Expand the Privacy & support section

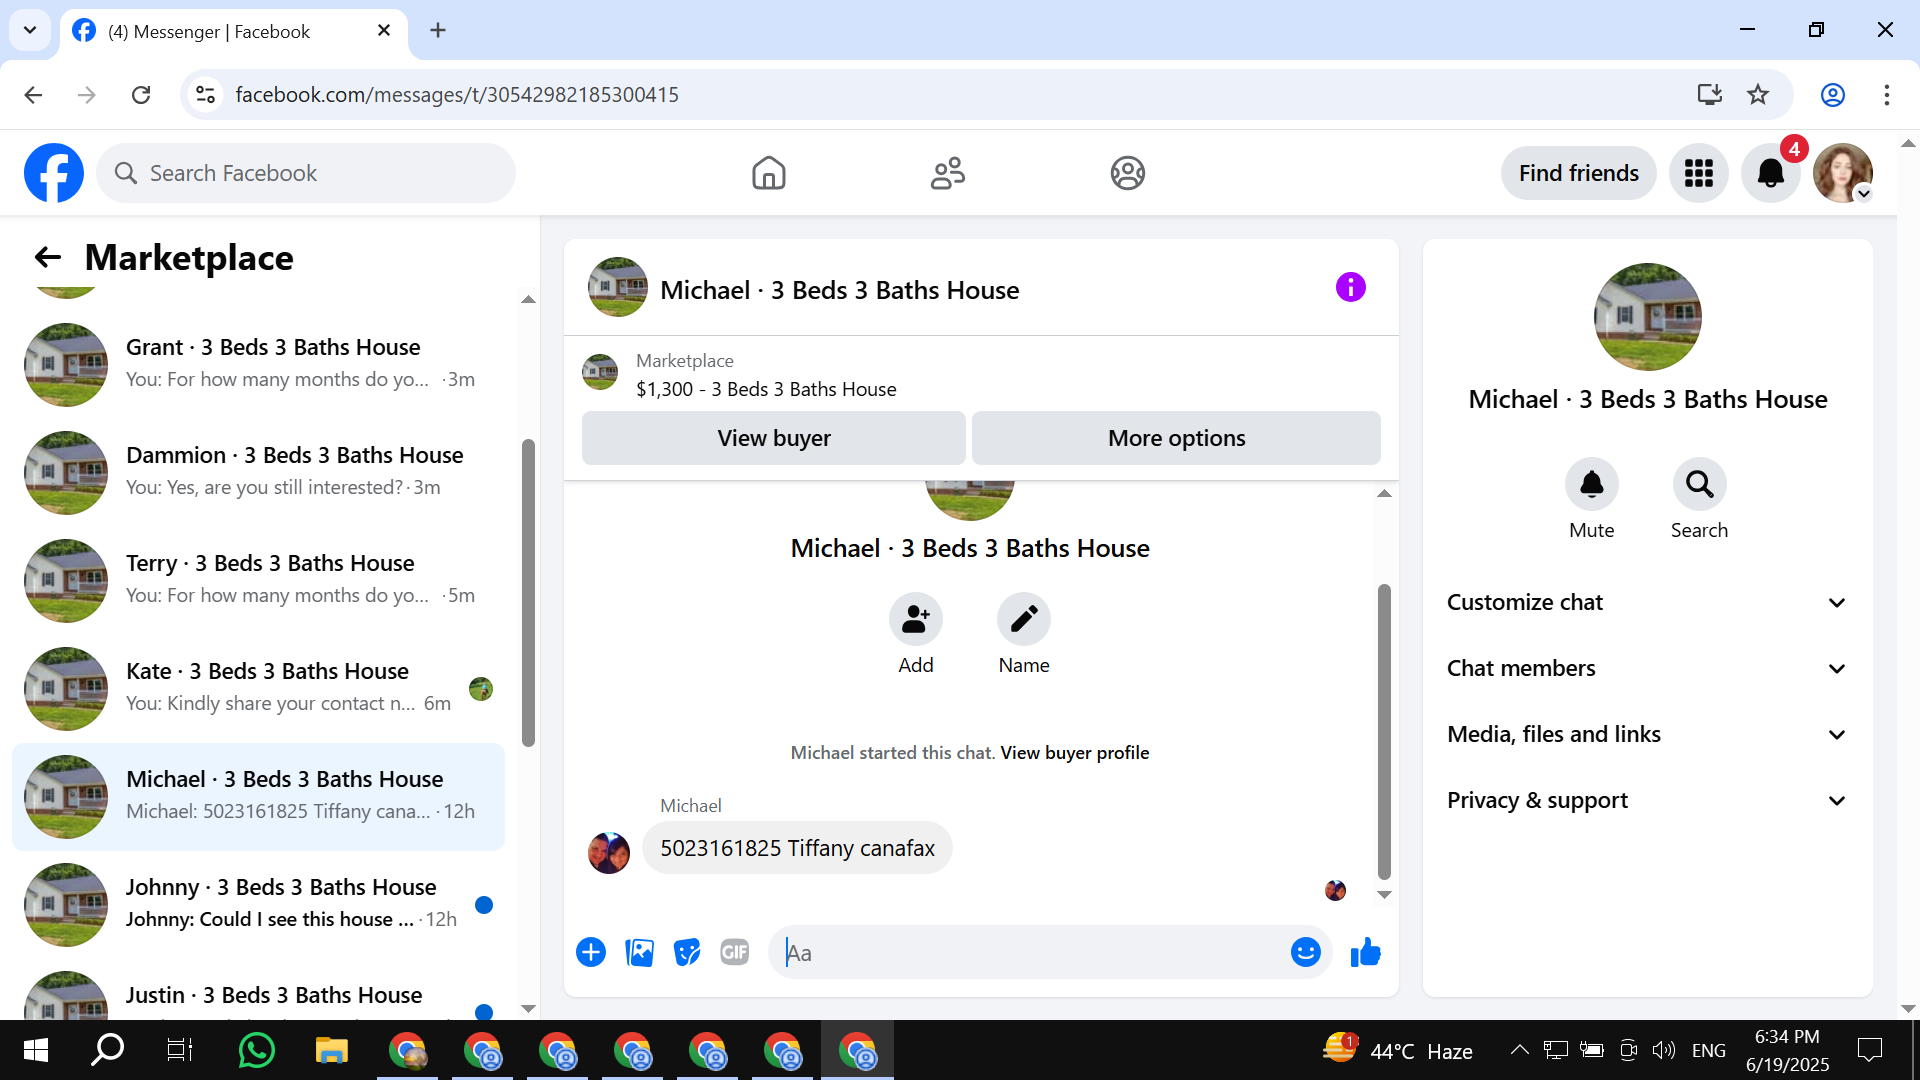(1647, 800)
